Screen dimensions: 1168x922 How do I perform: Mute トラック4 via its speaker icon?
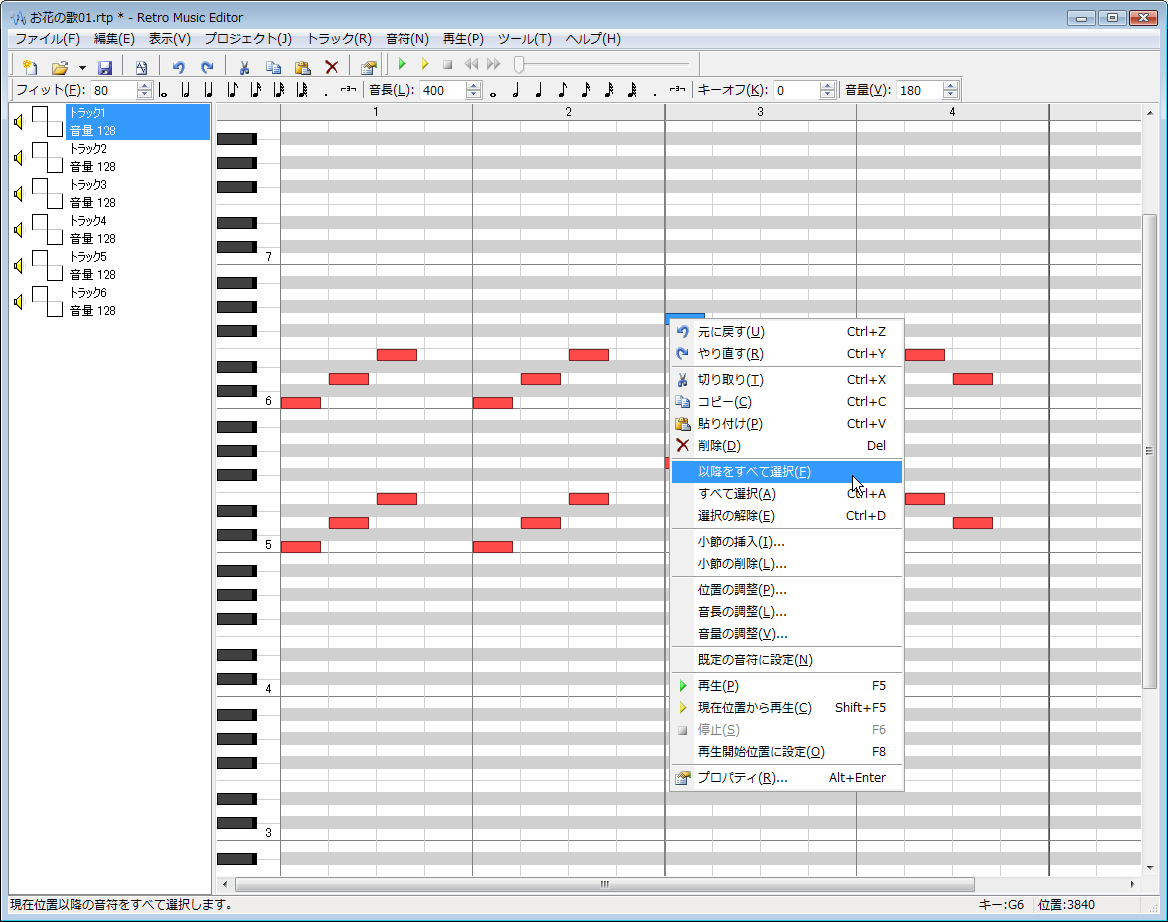(20, 229)
